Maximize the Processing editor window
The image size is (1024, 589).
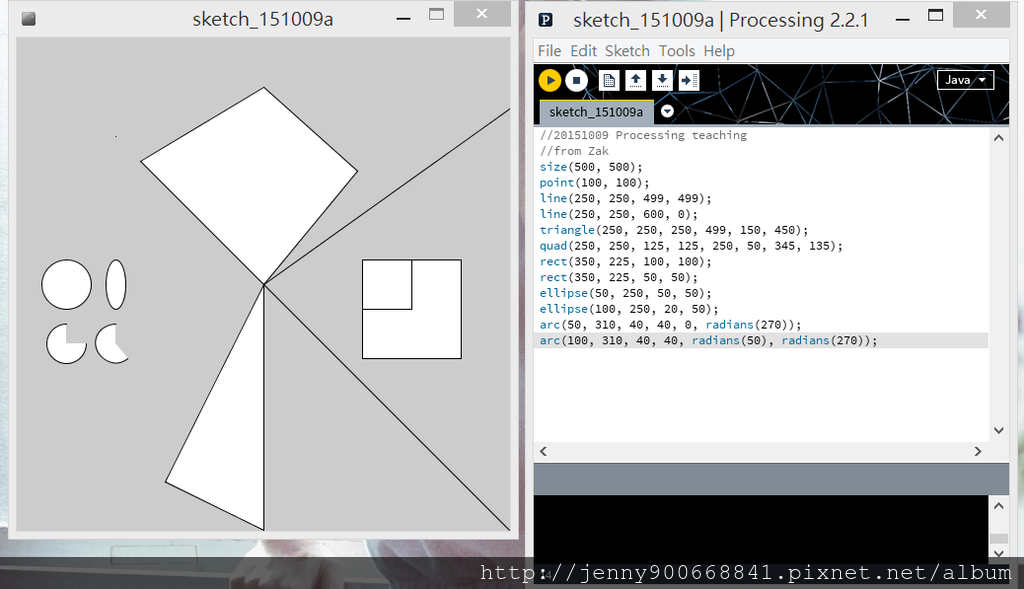[935, 16]
